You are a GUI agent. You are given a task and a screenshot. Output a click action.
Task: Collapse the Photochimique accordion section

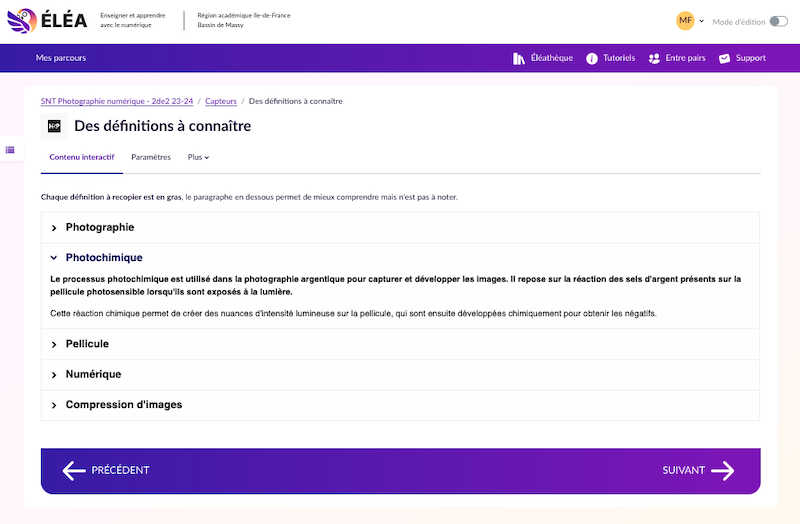click(x=104, y=257)
